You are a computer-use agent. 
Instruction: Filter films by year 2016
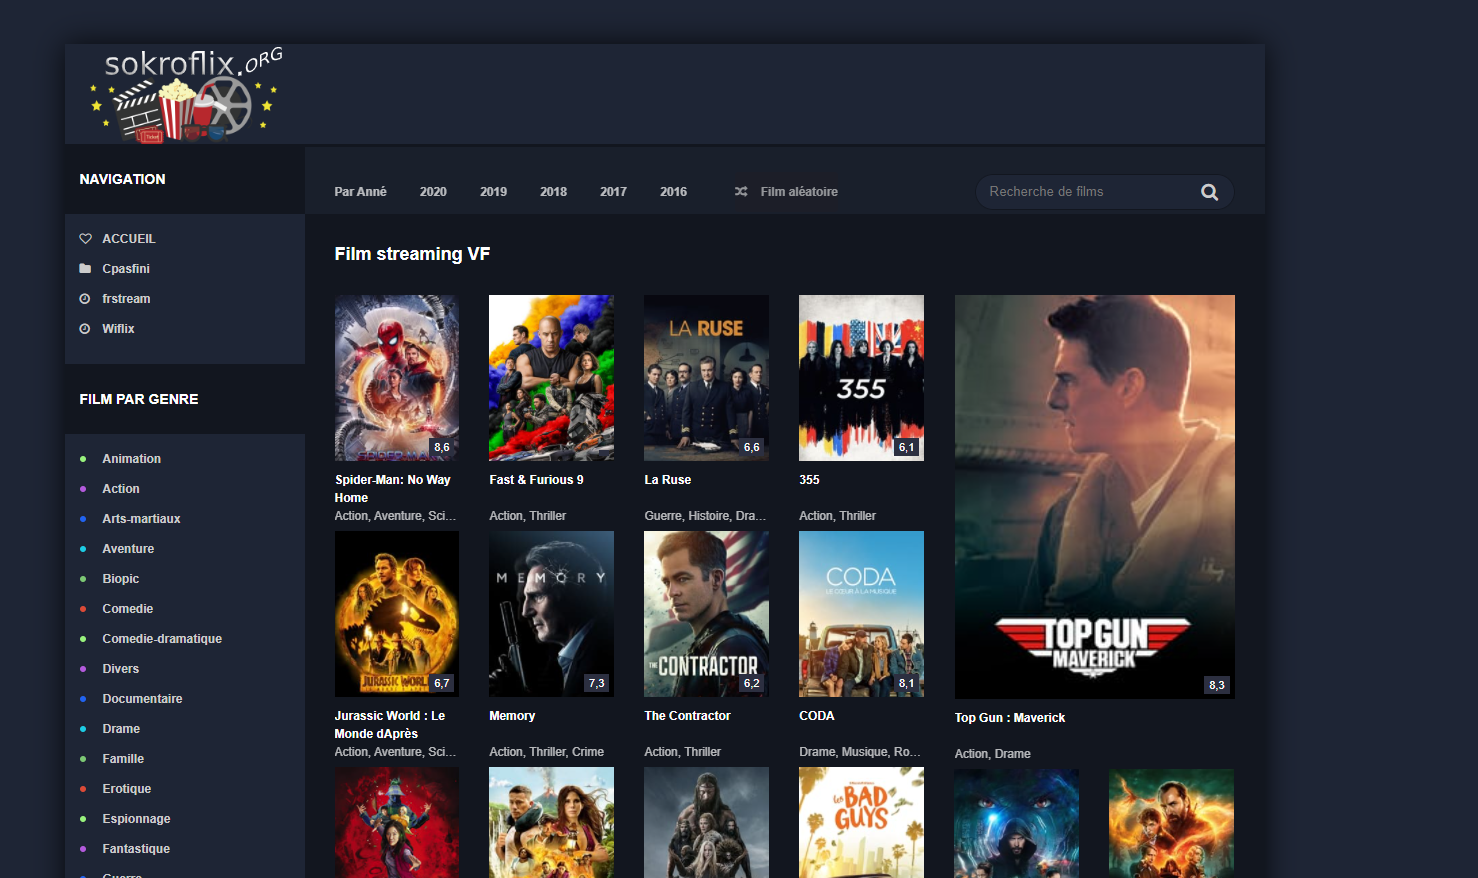click(x=673, y=192)
